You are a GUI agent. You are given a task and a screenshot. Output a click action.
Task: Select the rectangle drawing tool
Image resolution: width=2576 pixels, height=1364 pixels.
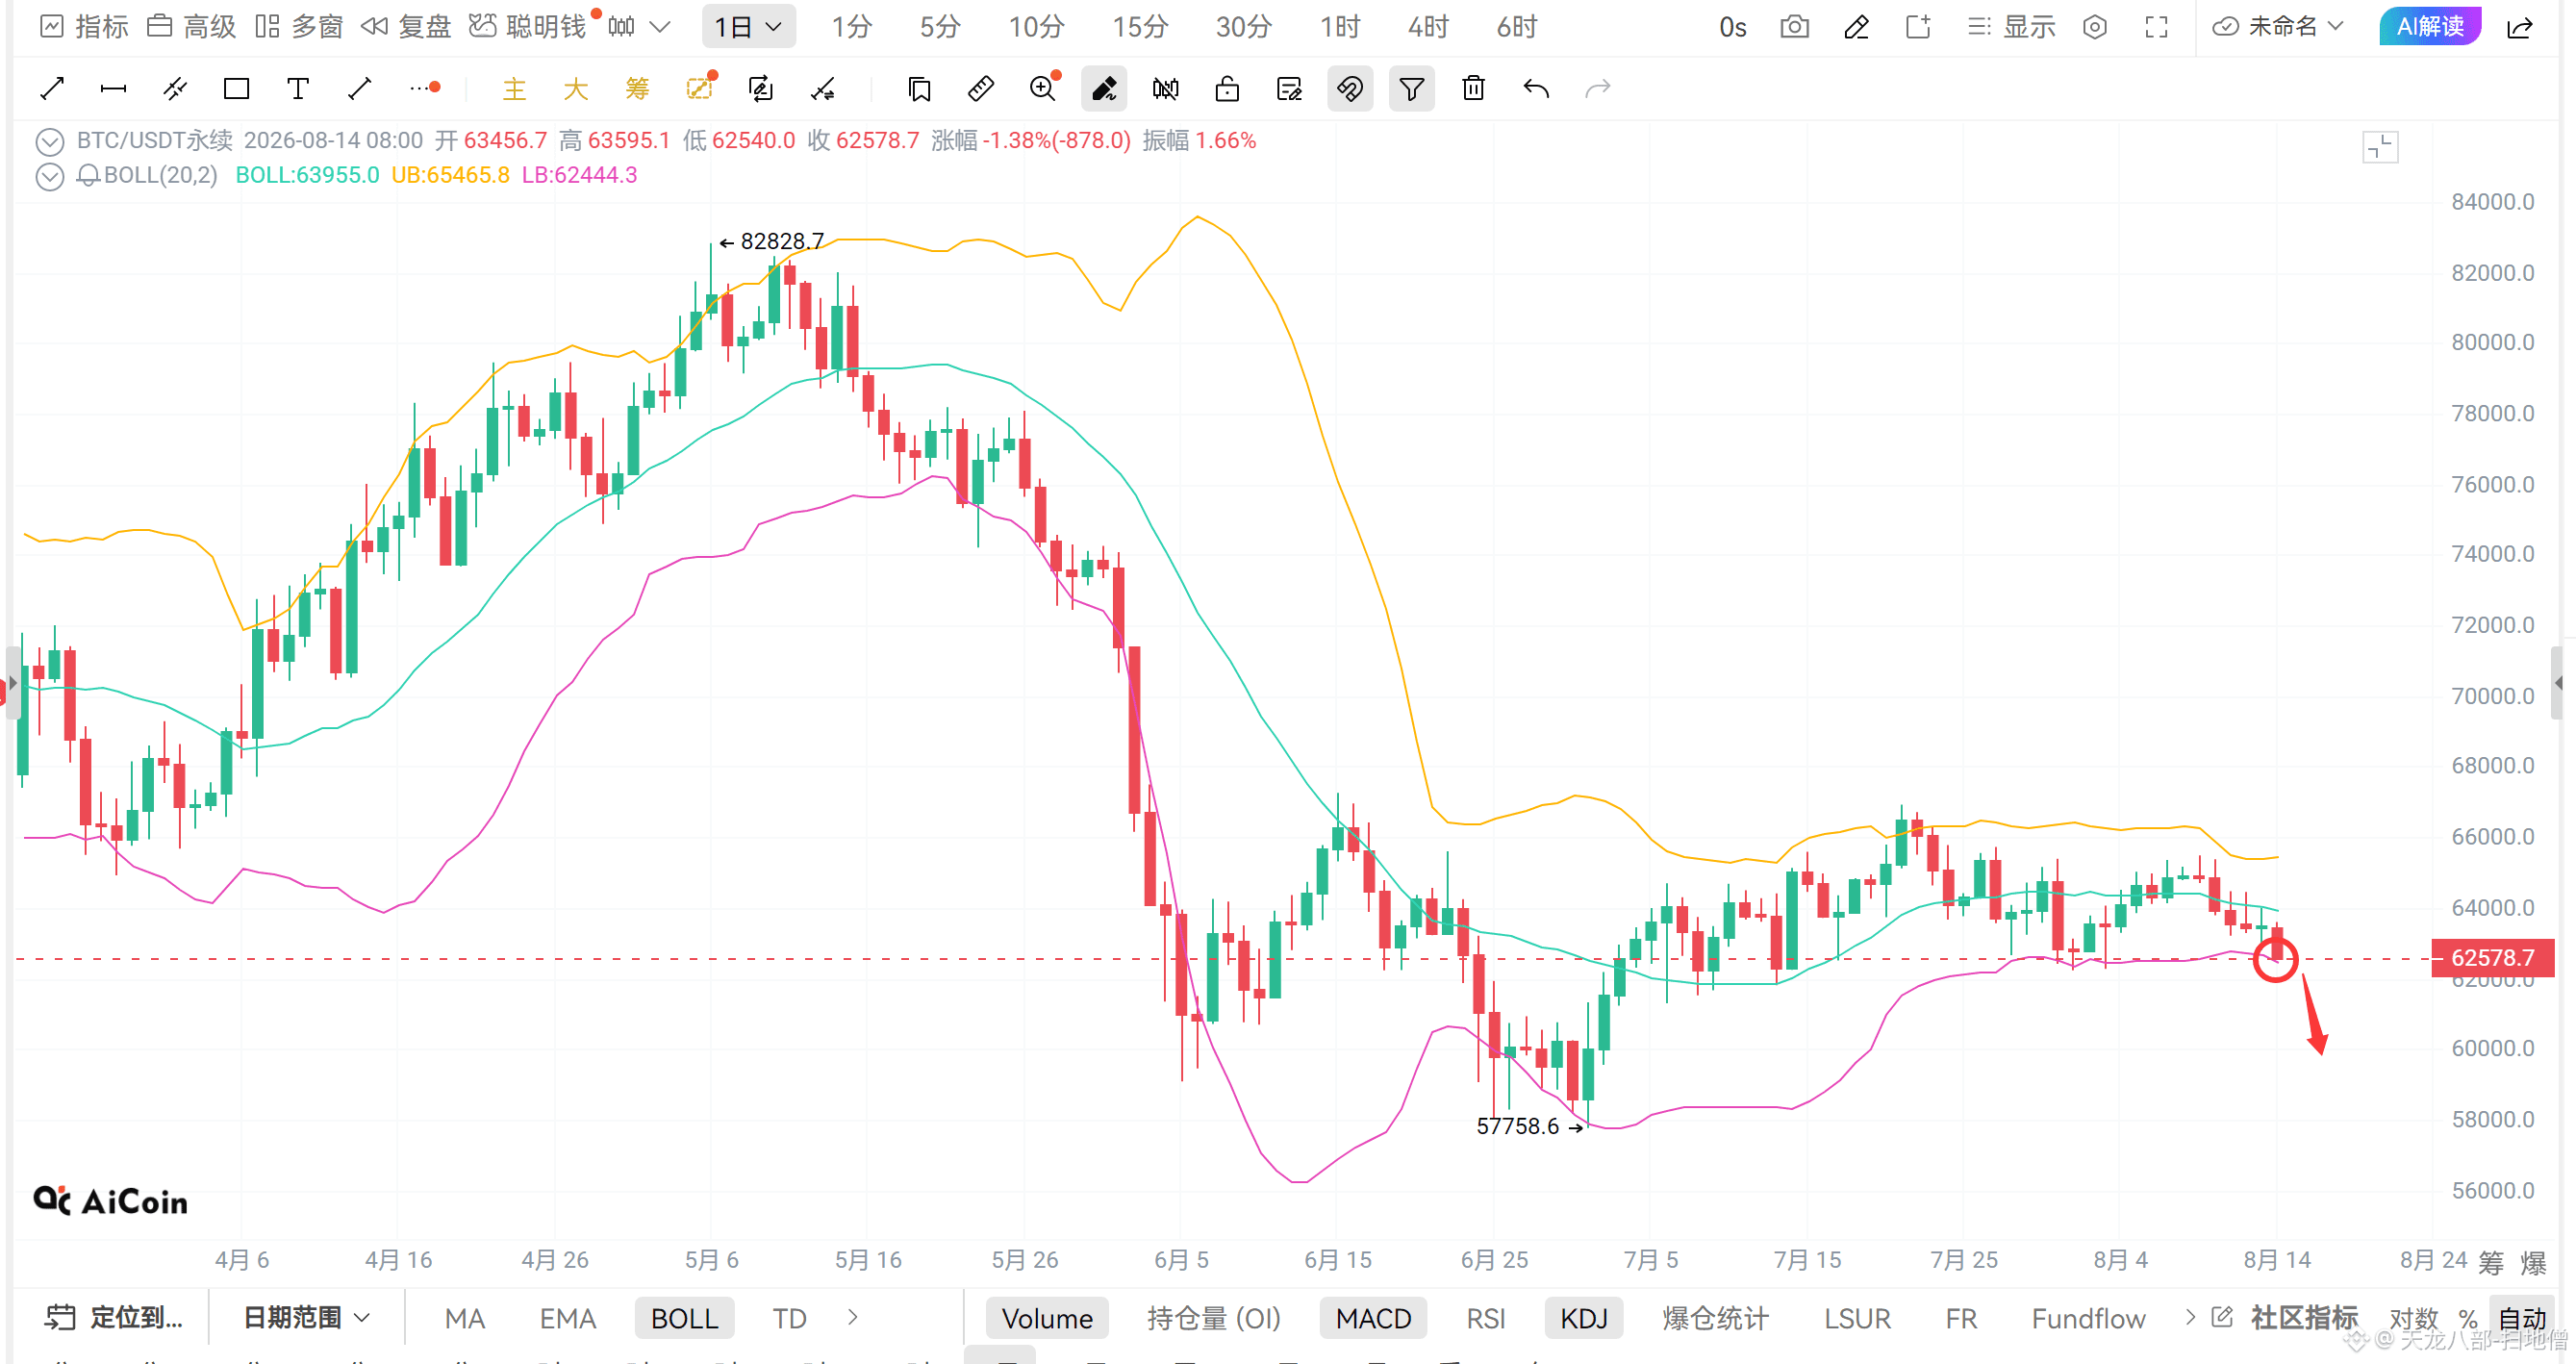(236, 89)
